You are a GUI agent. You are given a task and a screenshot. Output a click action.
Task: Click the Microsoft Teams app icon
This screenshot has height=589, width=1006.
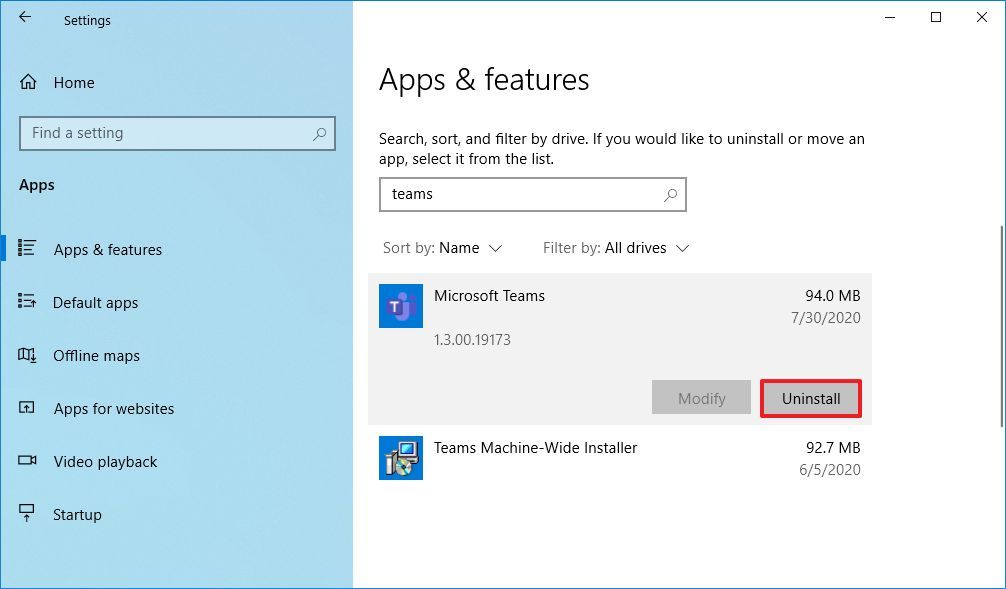pos(400,305)
